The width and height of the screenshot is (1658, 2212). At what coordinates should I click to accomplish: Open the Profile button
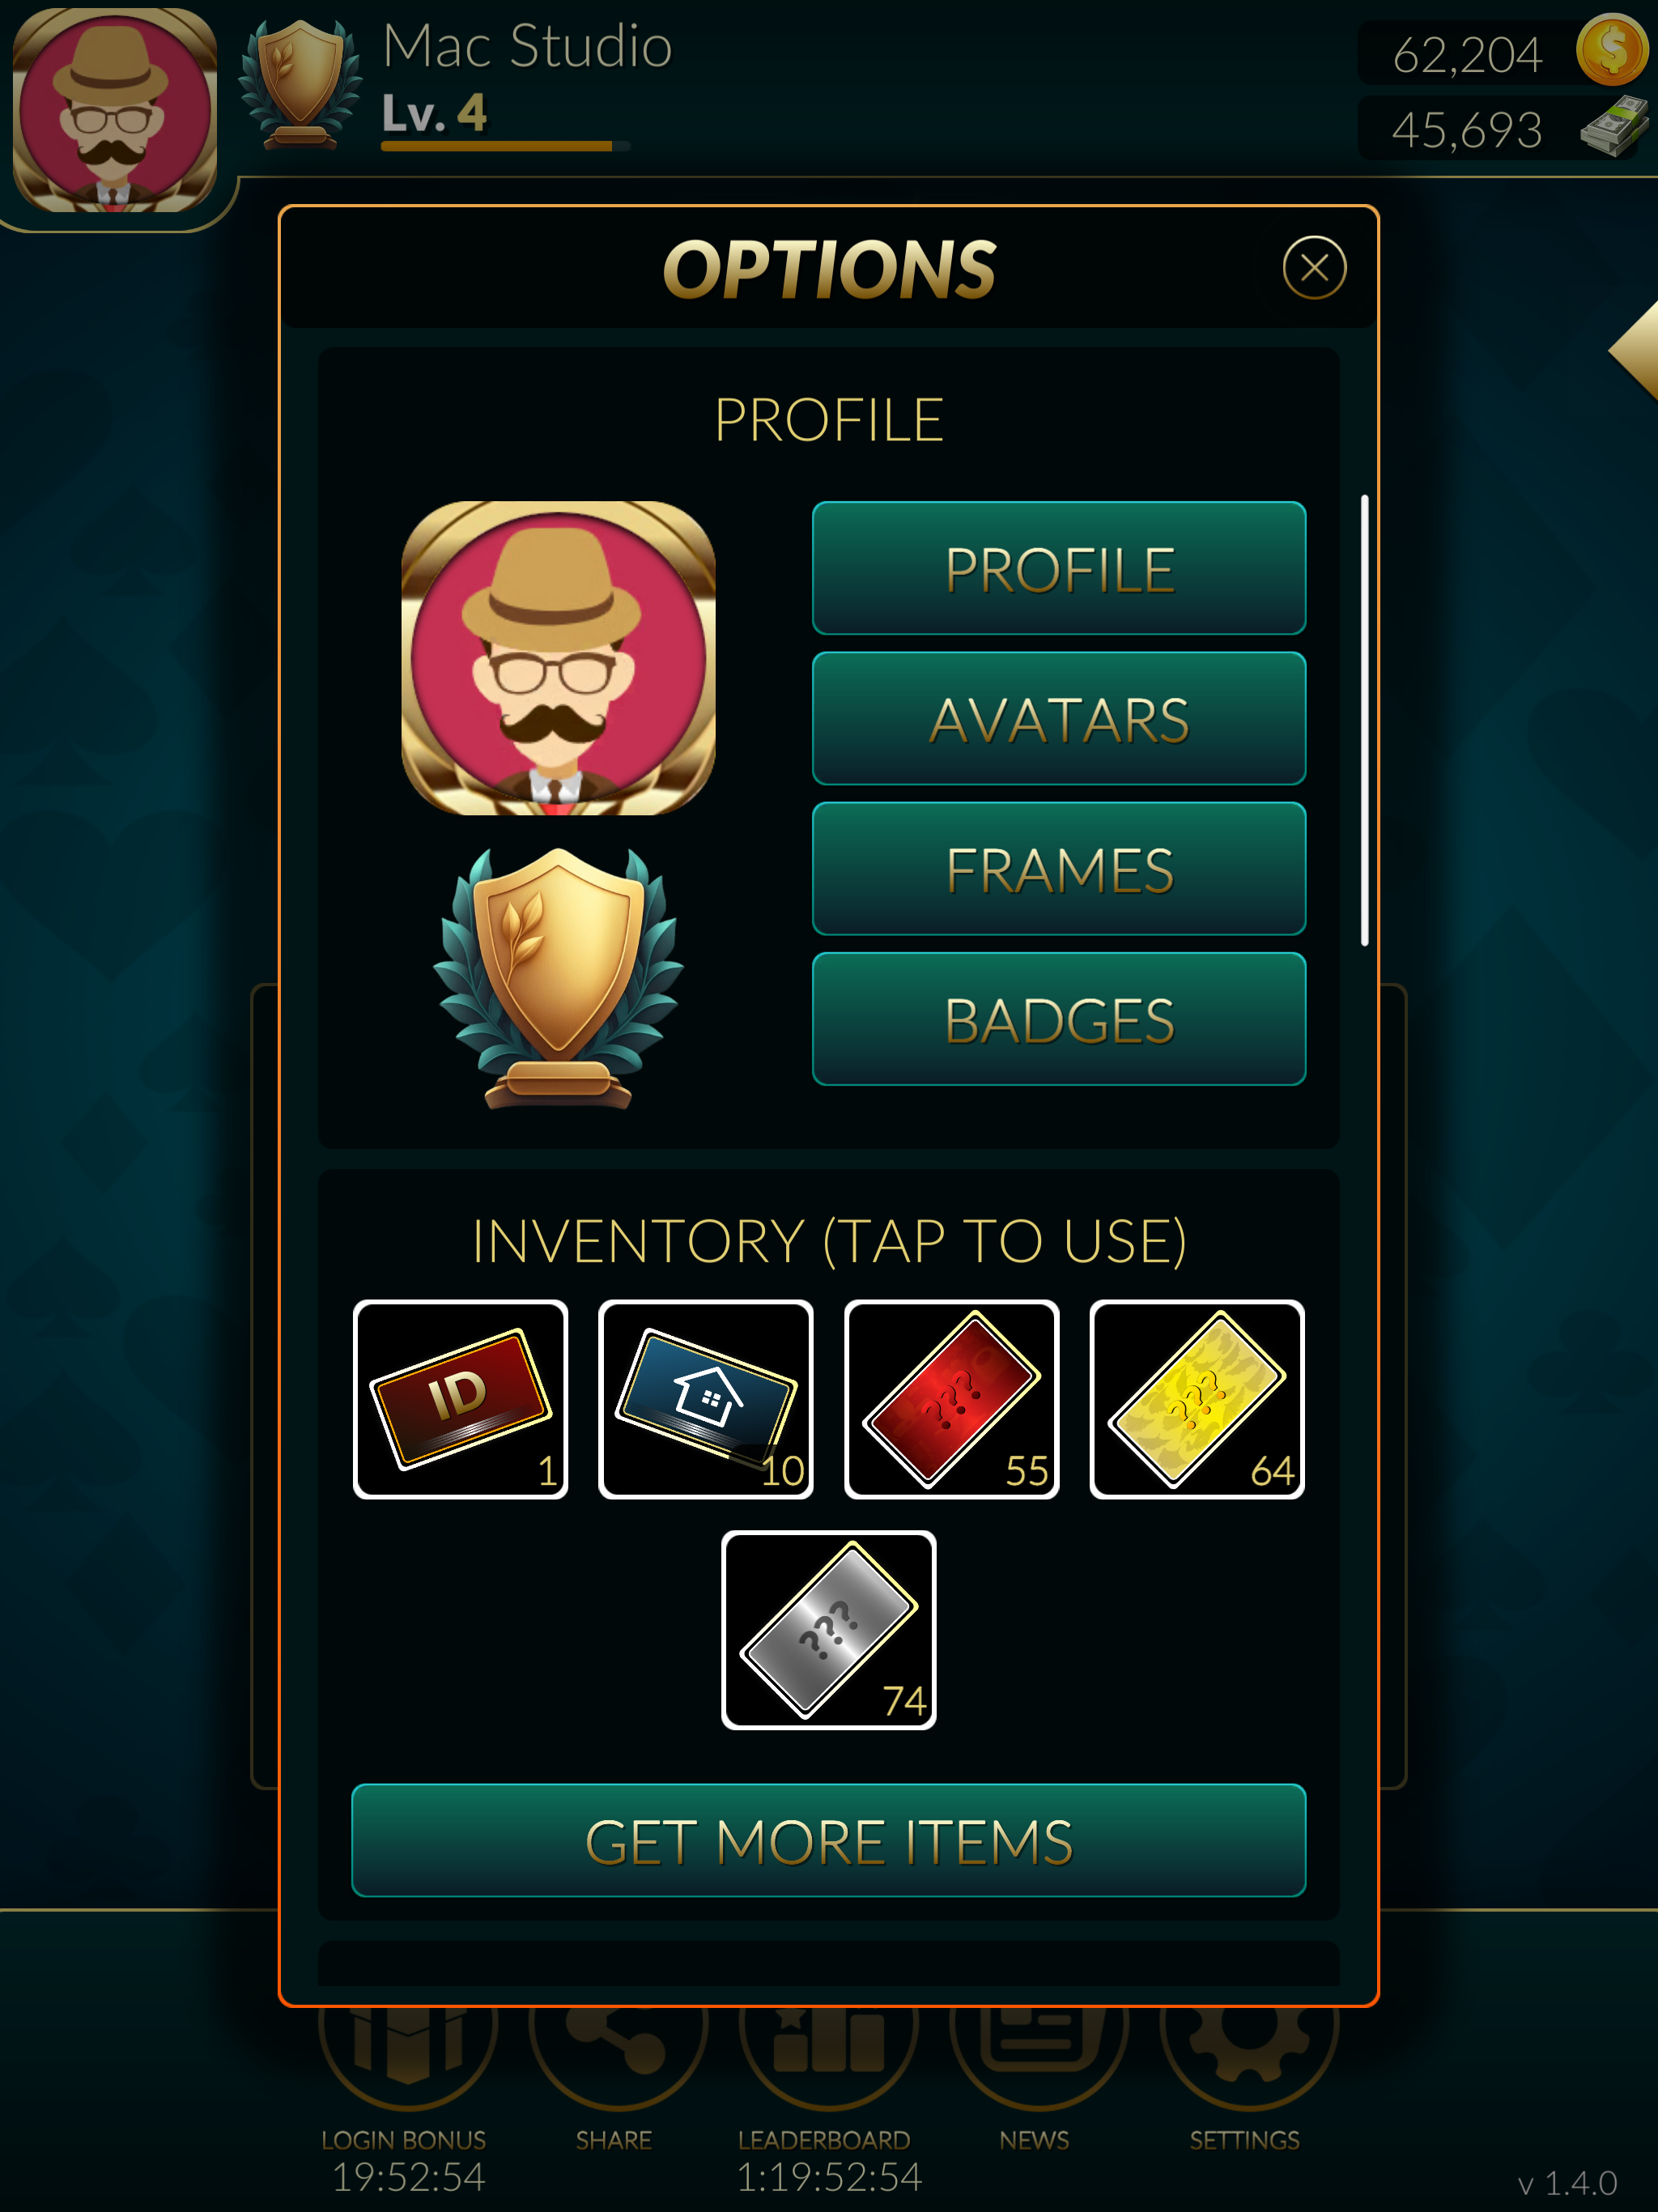[1059, 568]
